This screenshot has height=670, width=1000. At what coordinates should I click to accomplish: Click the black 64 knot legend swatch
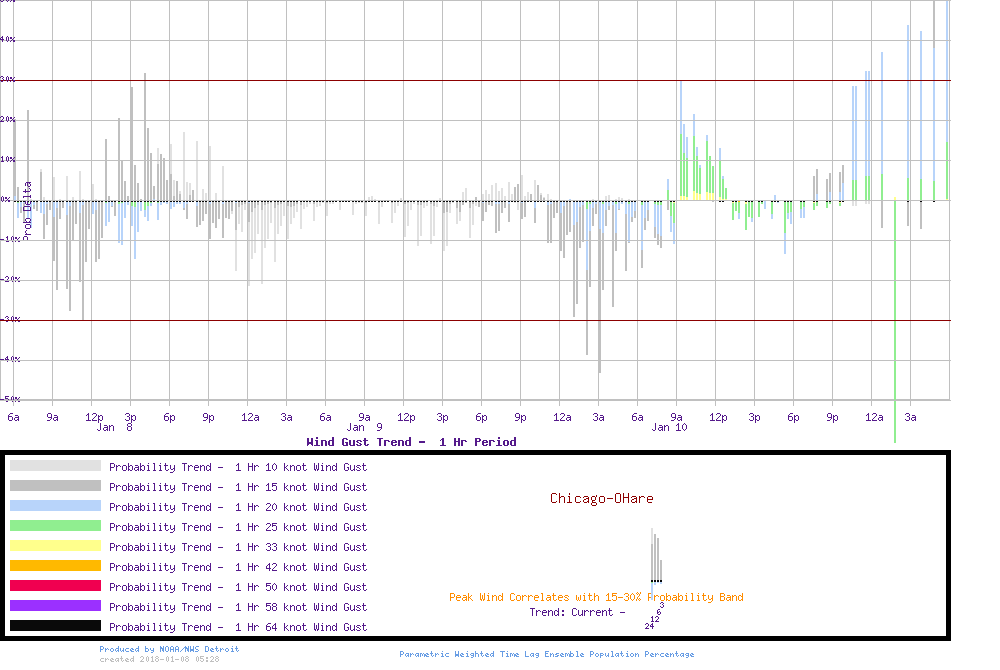[x=55, y=626]
